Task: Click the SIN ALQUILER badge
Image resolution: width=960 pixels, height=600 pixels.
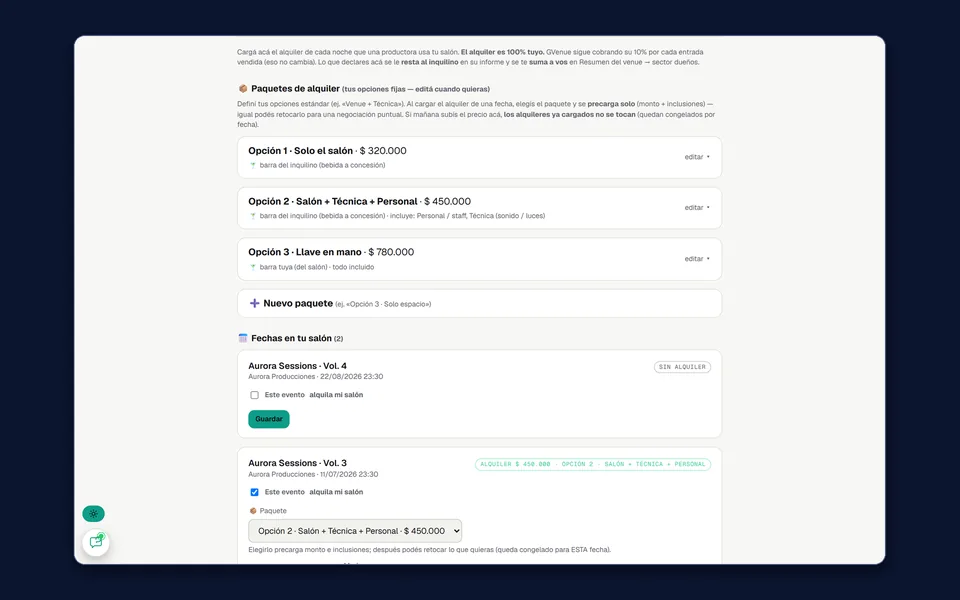Action: click(x=682, y=367)
